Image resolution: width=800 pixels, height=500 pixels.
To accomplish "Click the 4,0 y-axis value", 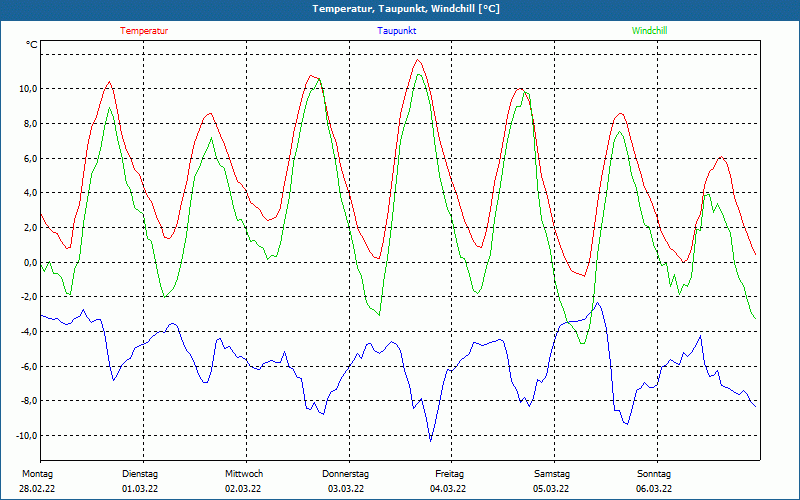I will pyautogui.click(x=30, y=193).
